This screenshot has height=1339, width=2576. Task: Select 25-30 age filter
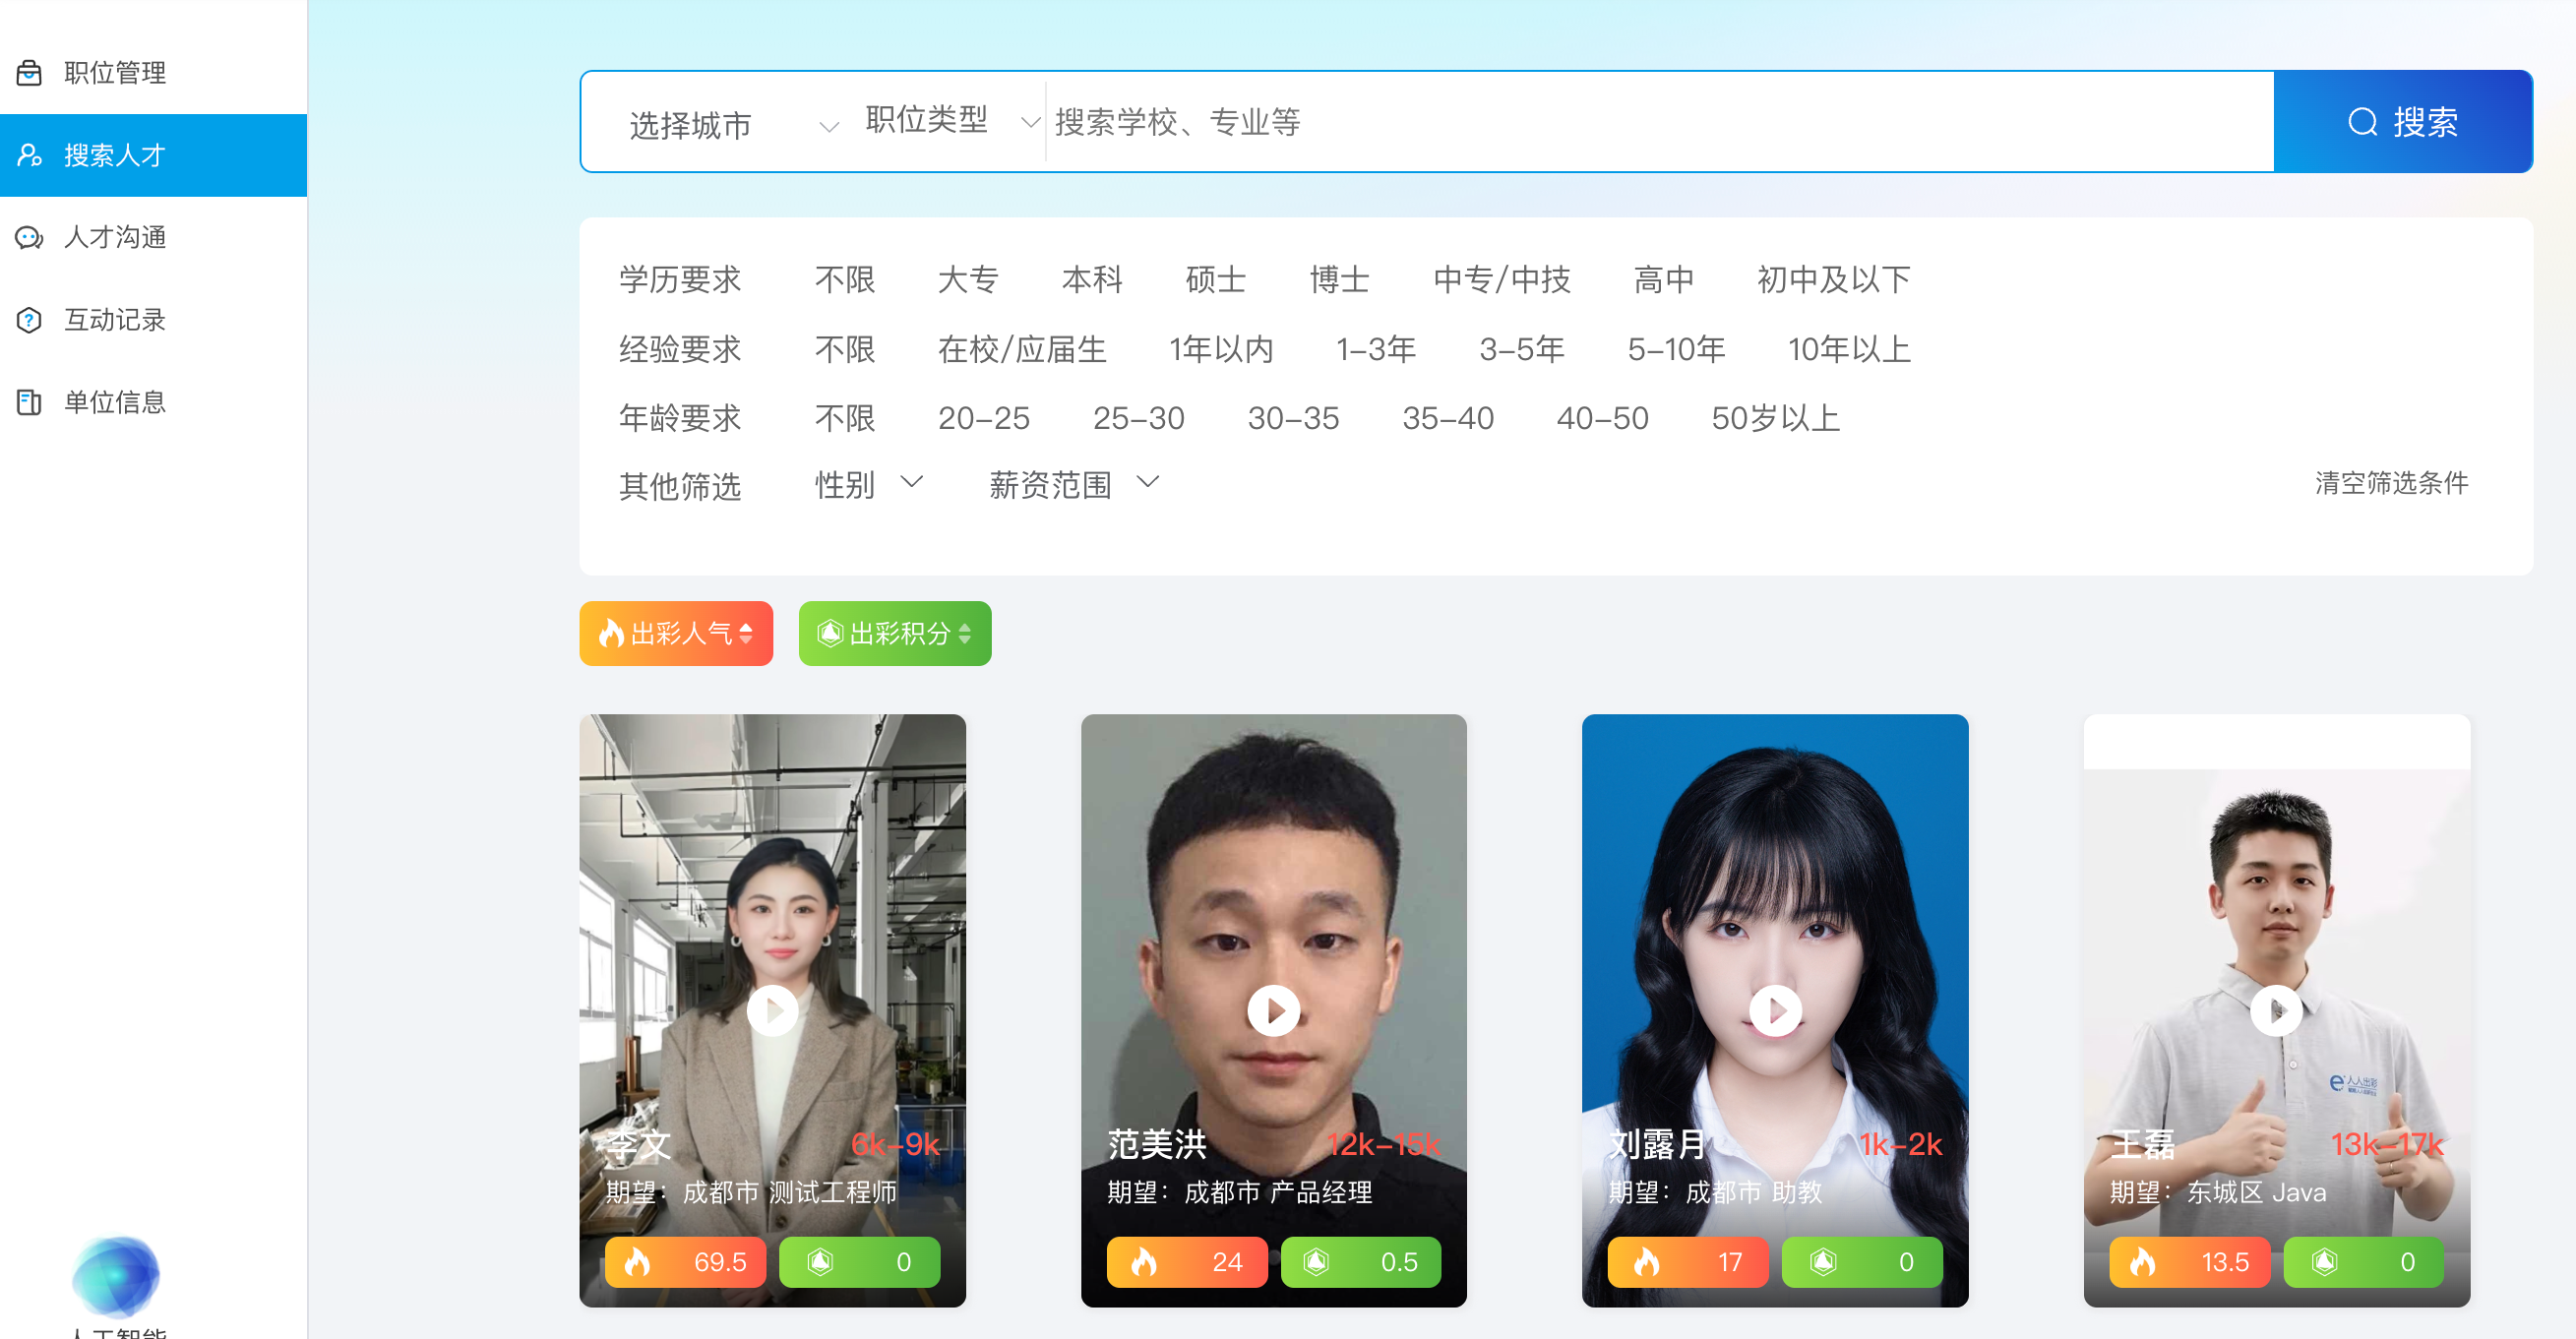click(x=1138, y=418)
